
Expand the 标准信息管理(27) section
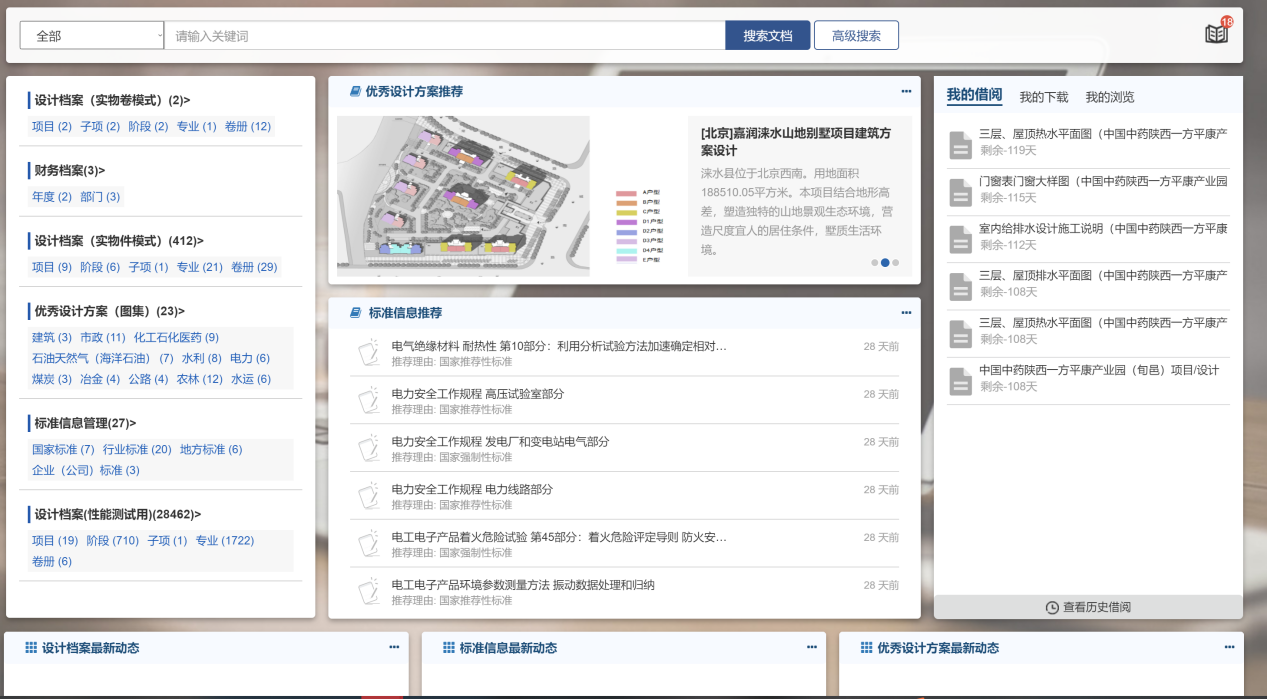coord(85,423)
